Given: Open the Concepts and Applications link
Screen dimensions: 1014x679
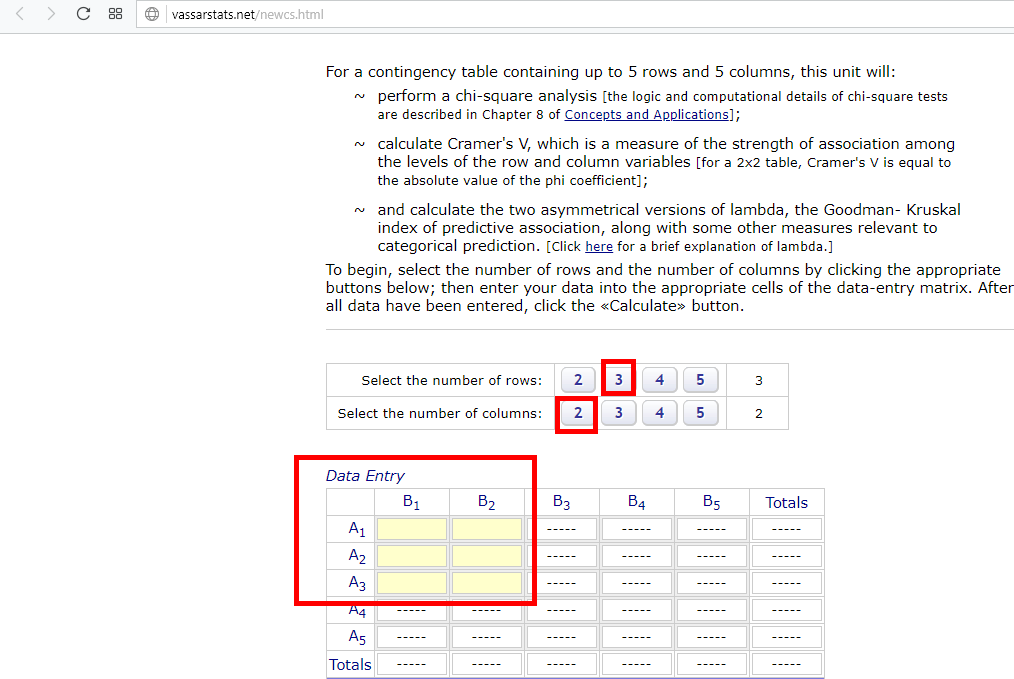Looking at the screenshot, I should [646, 114].
